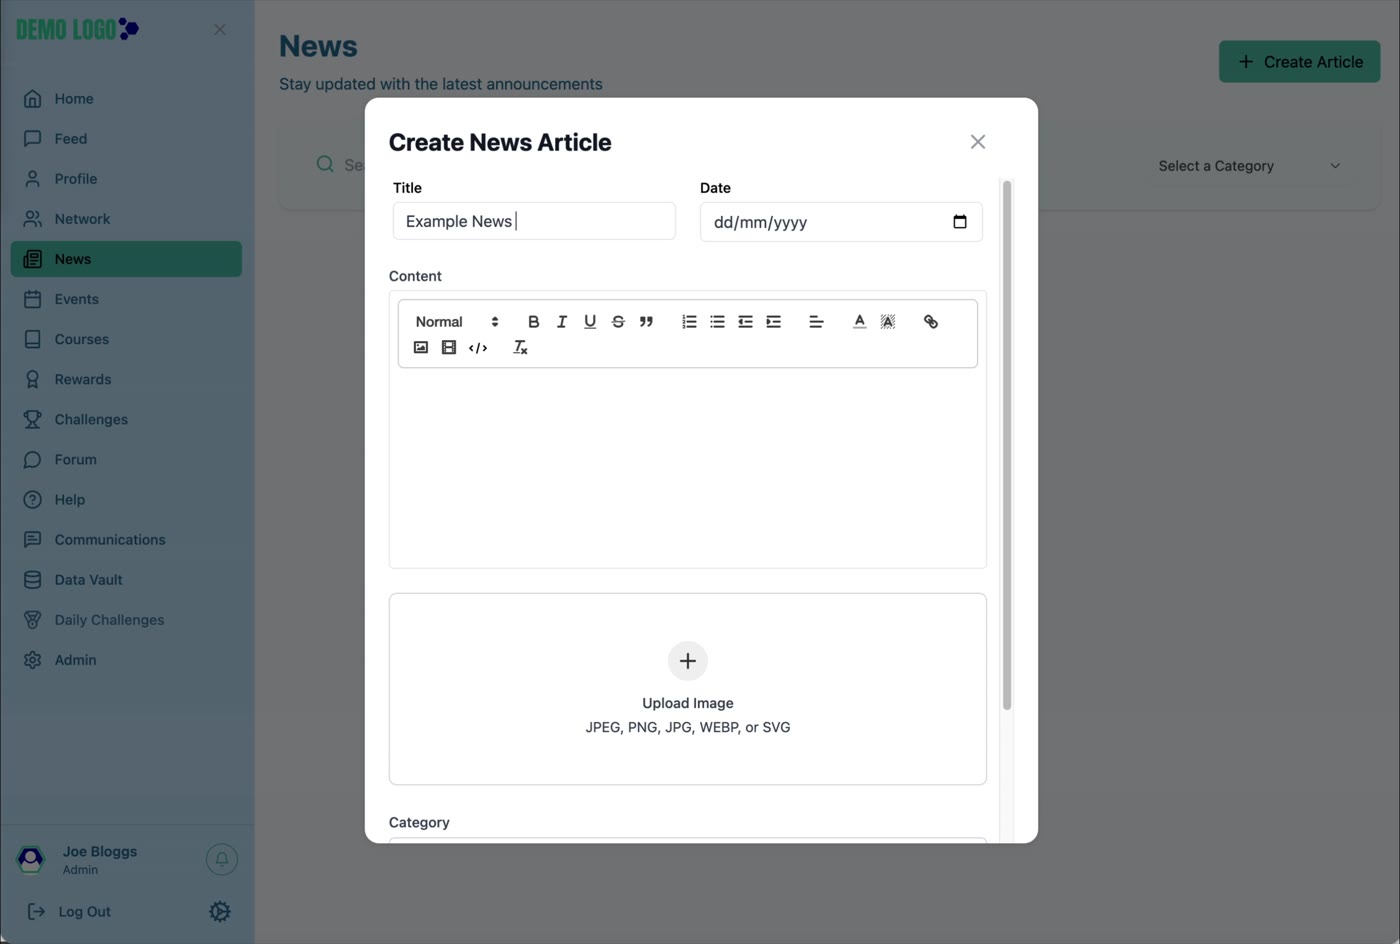This screenshot has width=1400, height=944.
Task: Open Daily Challenges in sidebar
Action: pyautogui.click(x=126, y=620)
